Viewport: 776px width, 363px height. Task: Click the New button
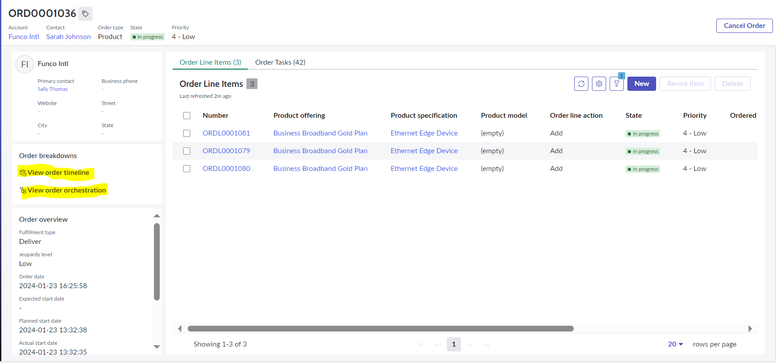coord(641,84)
